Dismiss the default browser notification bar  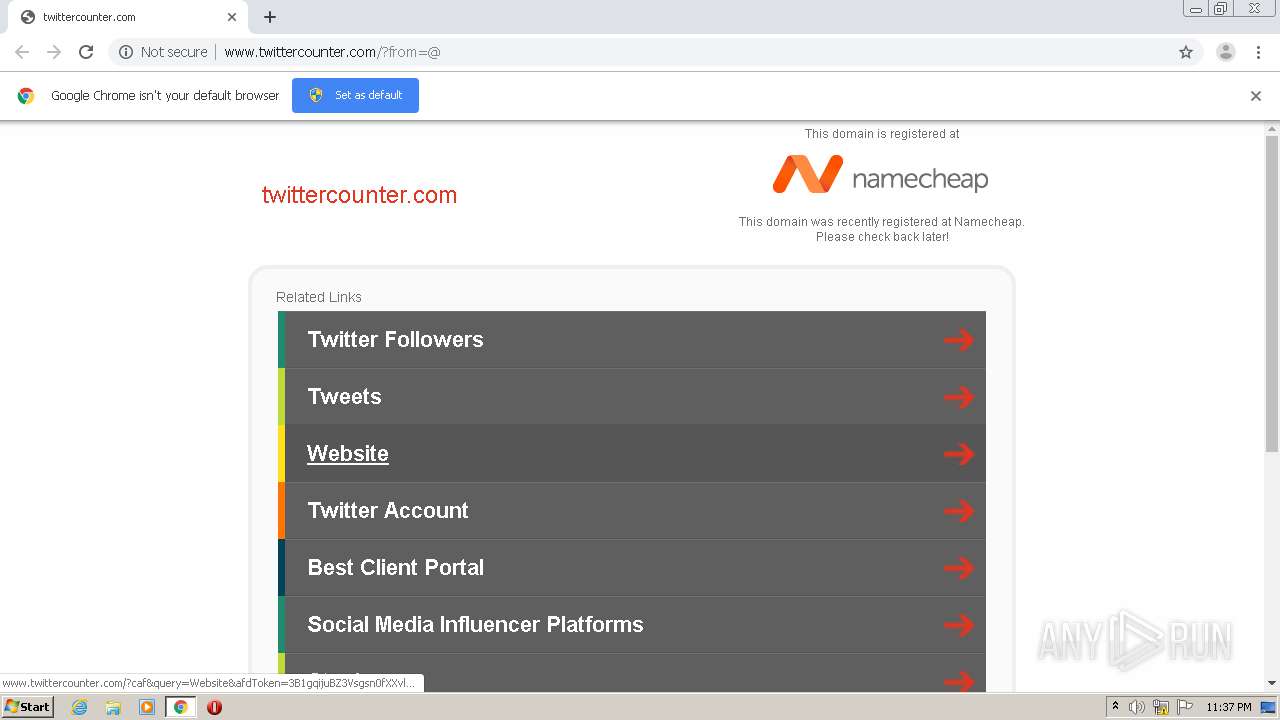point(1256,96)
